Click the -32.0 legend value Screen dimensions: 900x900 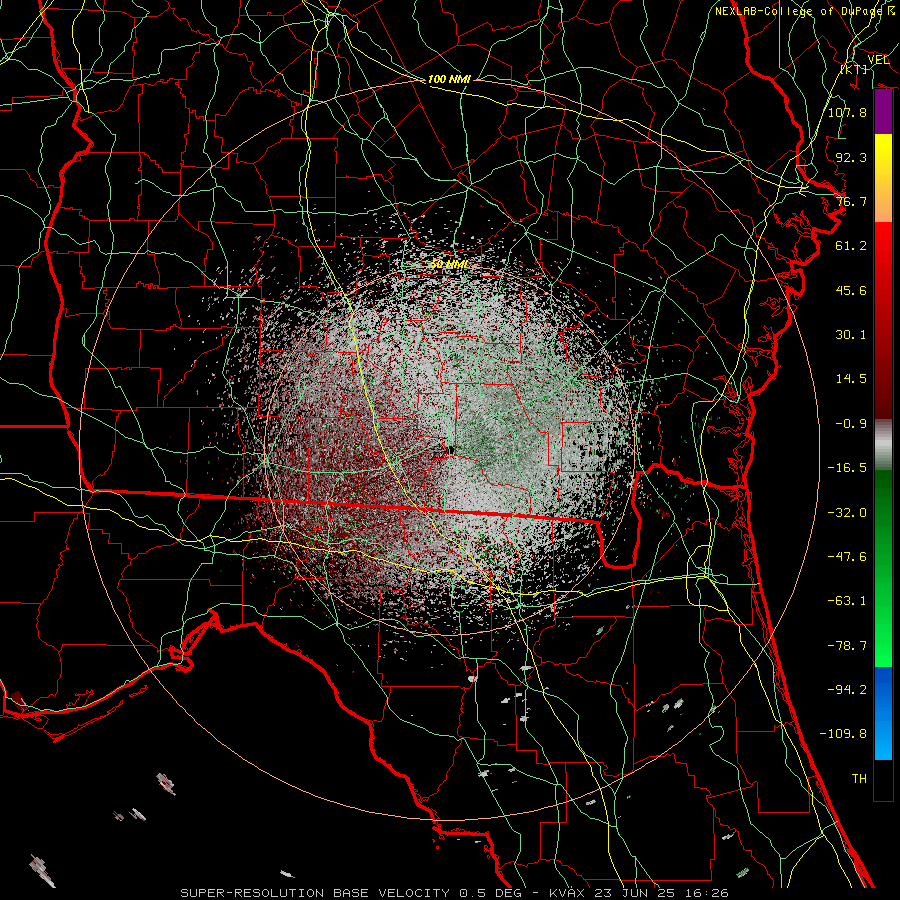848,513
